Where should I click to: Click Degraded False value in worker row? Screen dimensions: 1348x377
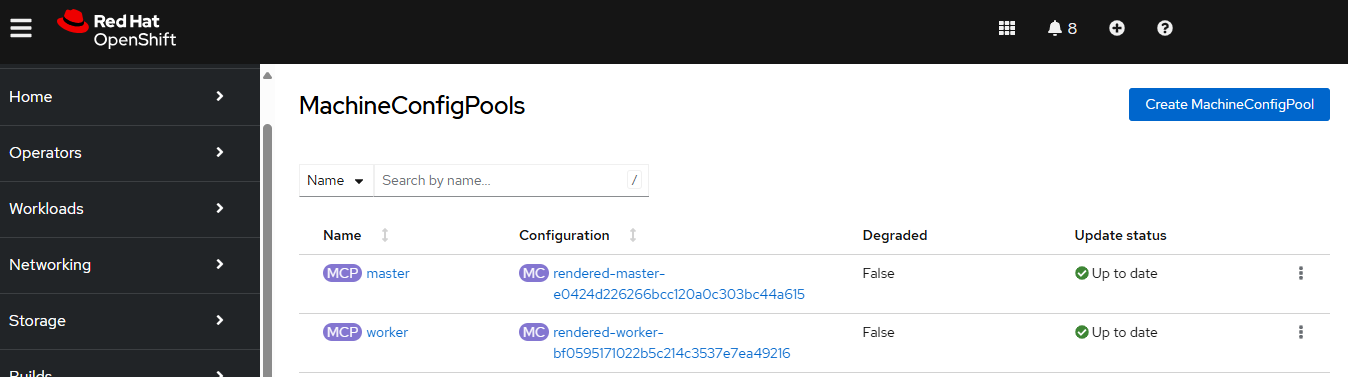[x=879, y=332]
